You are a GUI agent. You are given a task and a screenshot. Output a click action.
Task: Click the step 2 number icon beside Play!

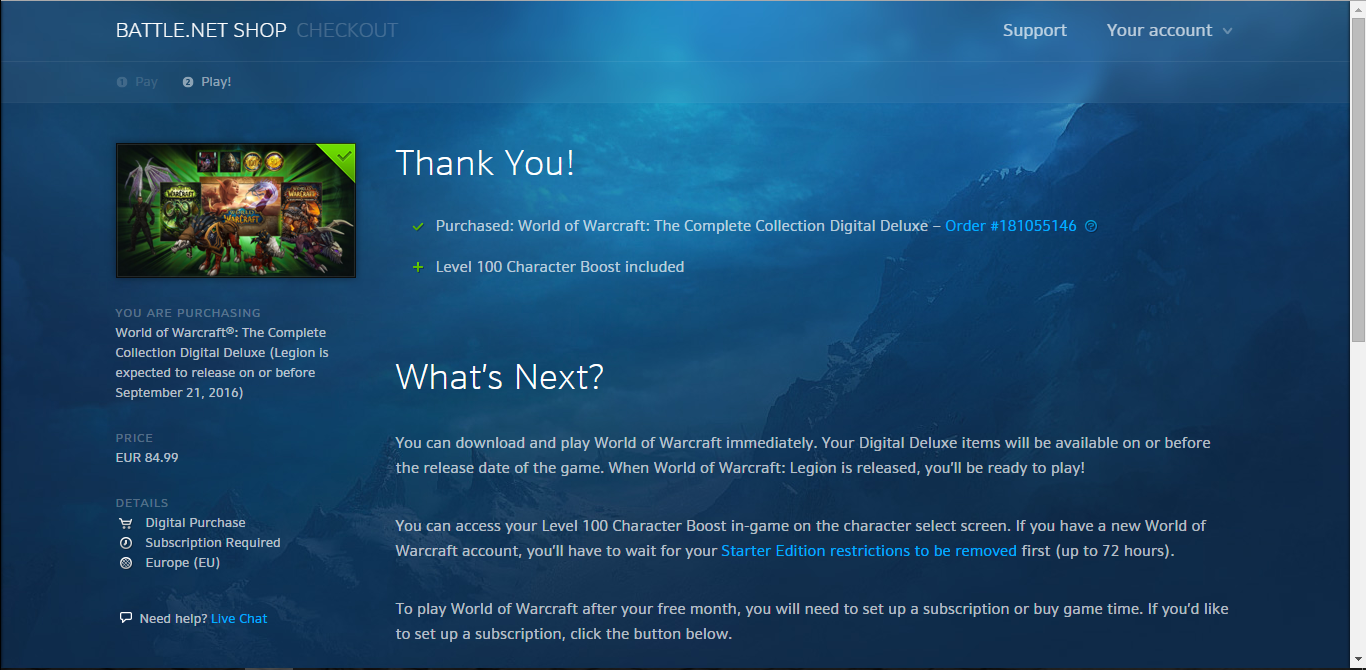(x=188, y=82)
